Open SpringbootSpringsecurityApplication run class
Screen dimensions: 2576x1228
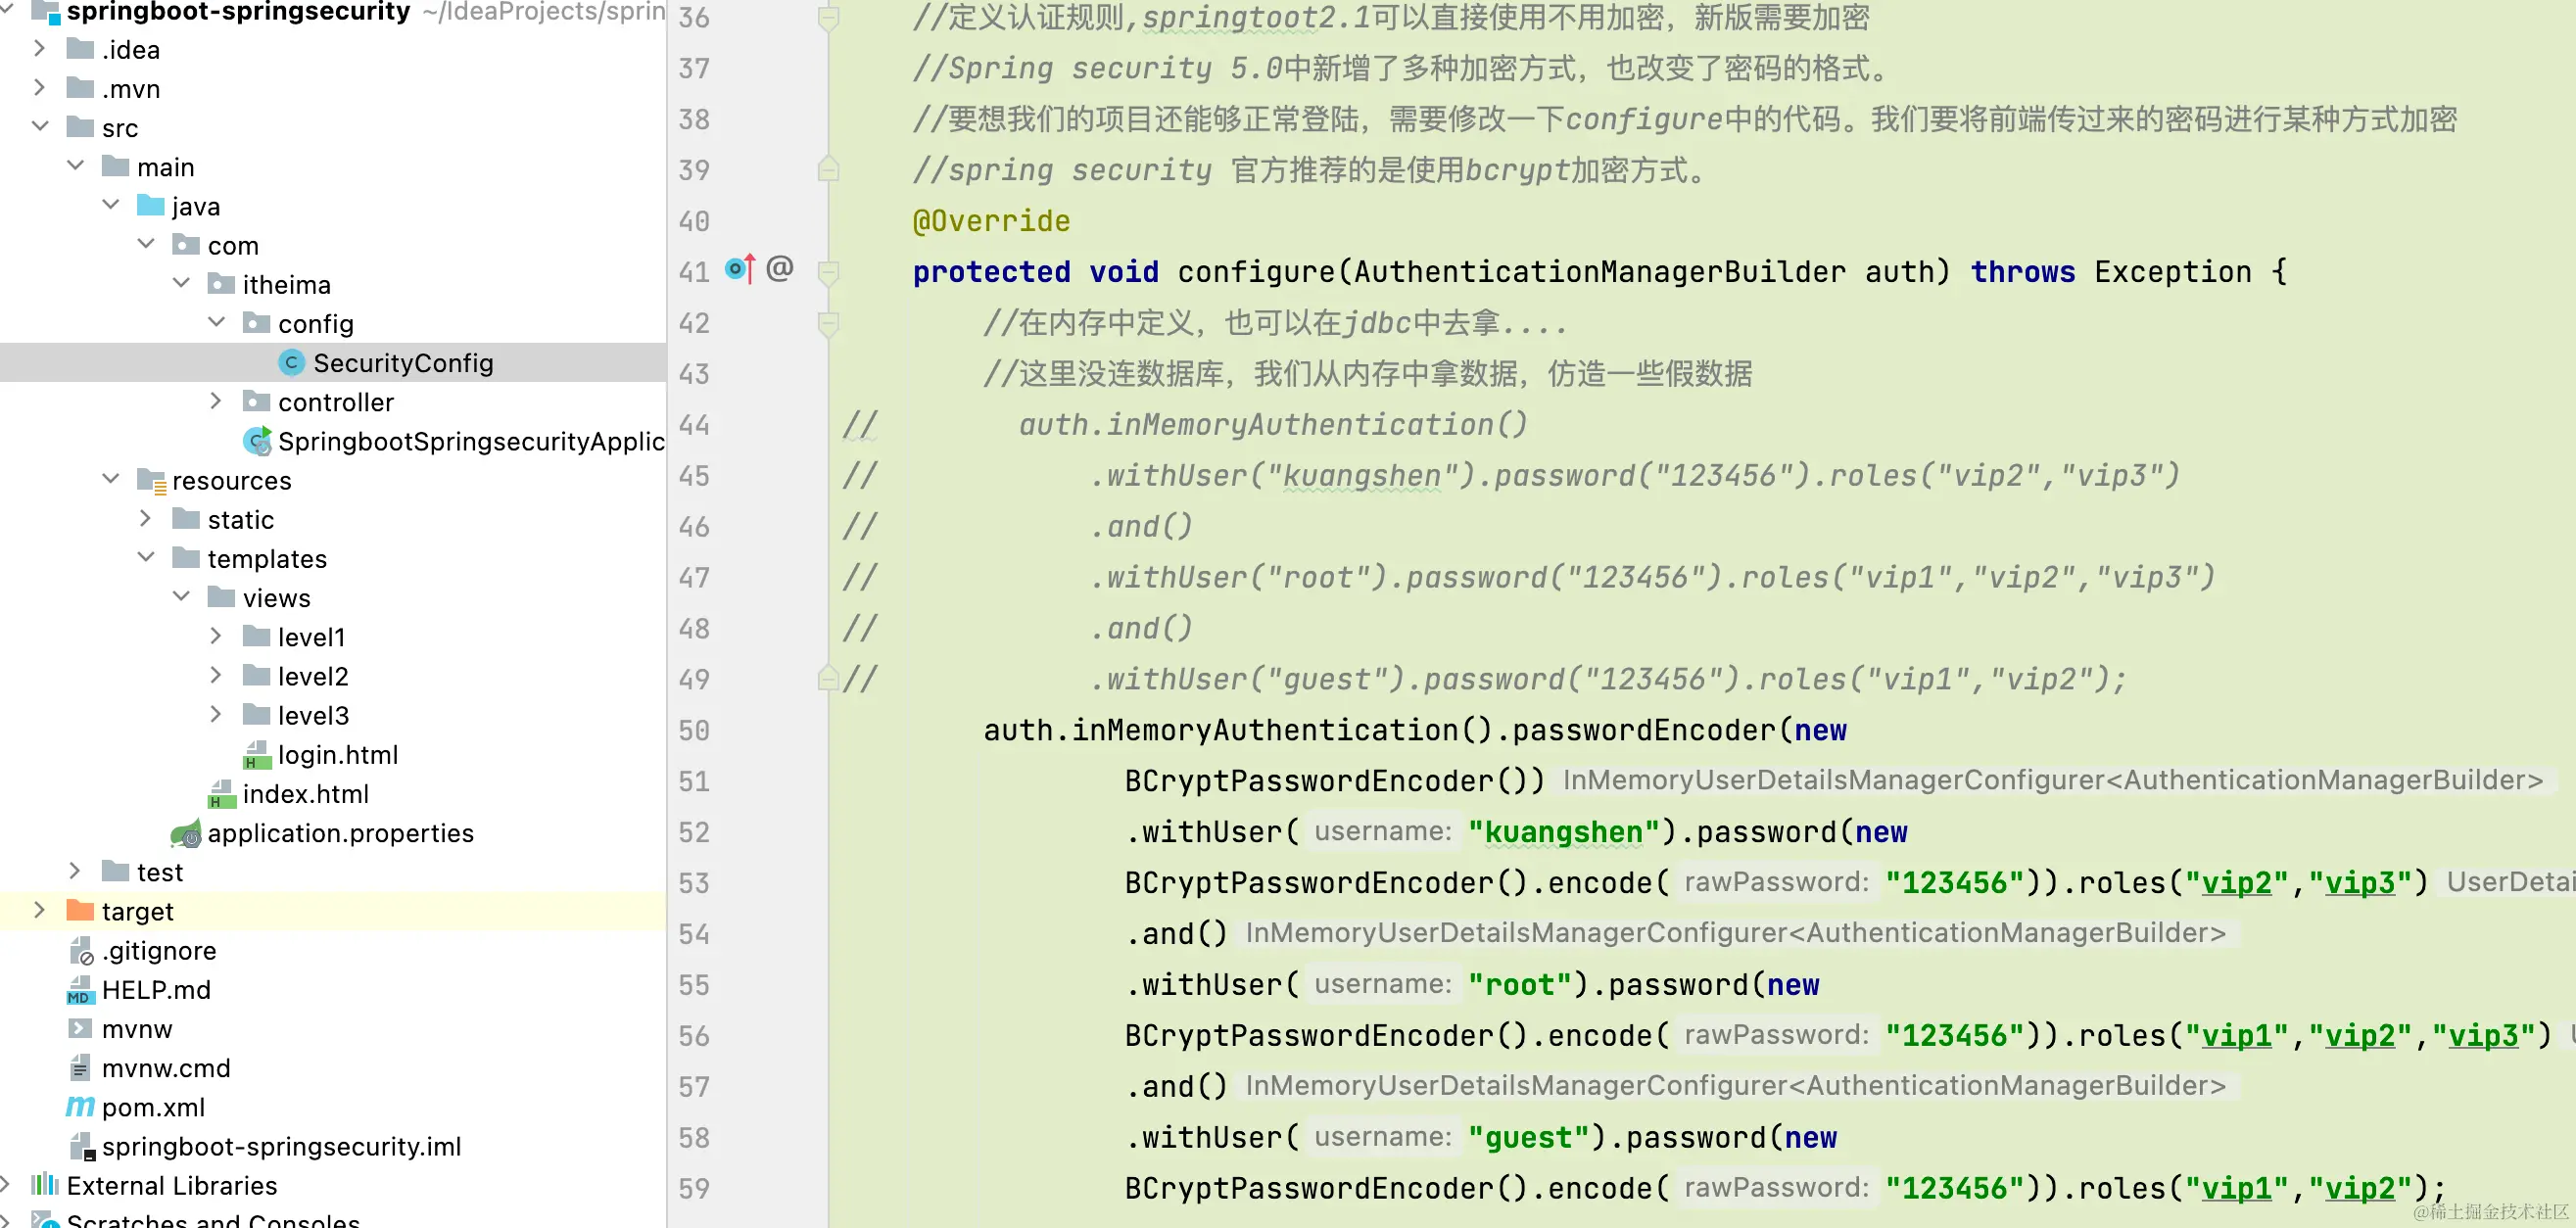[x=470, y=441]
